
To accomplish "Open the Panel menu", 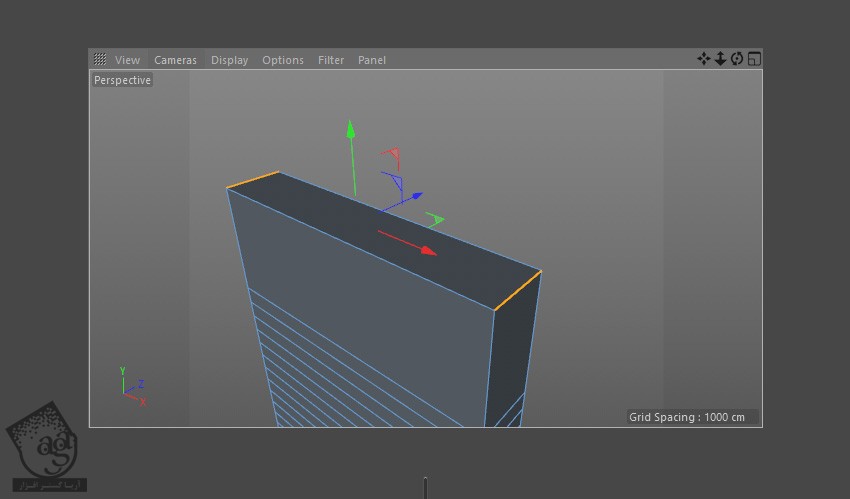I will (372, 60).
